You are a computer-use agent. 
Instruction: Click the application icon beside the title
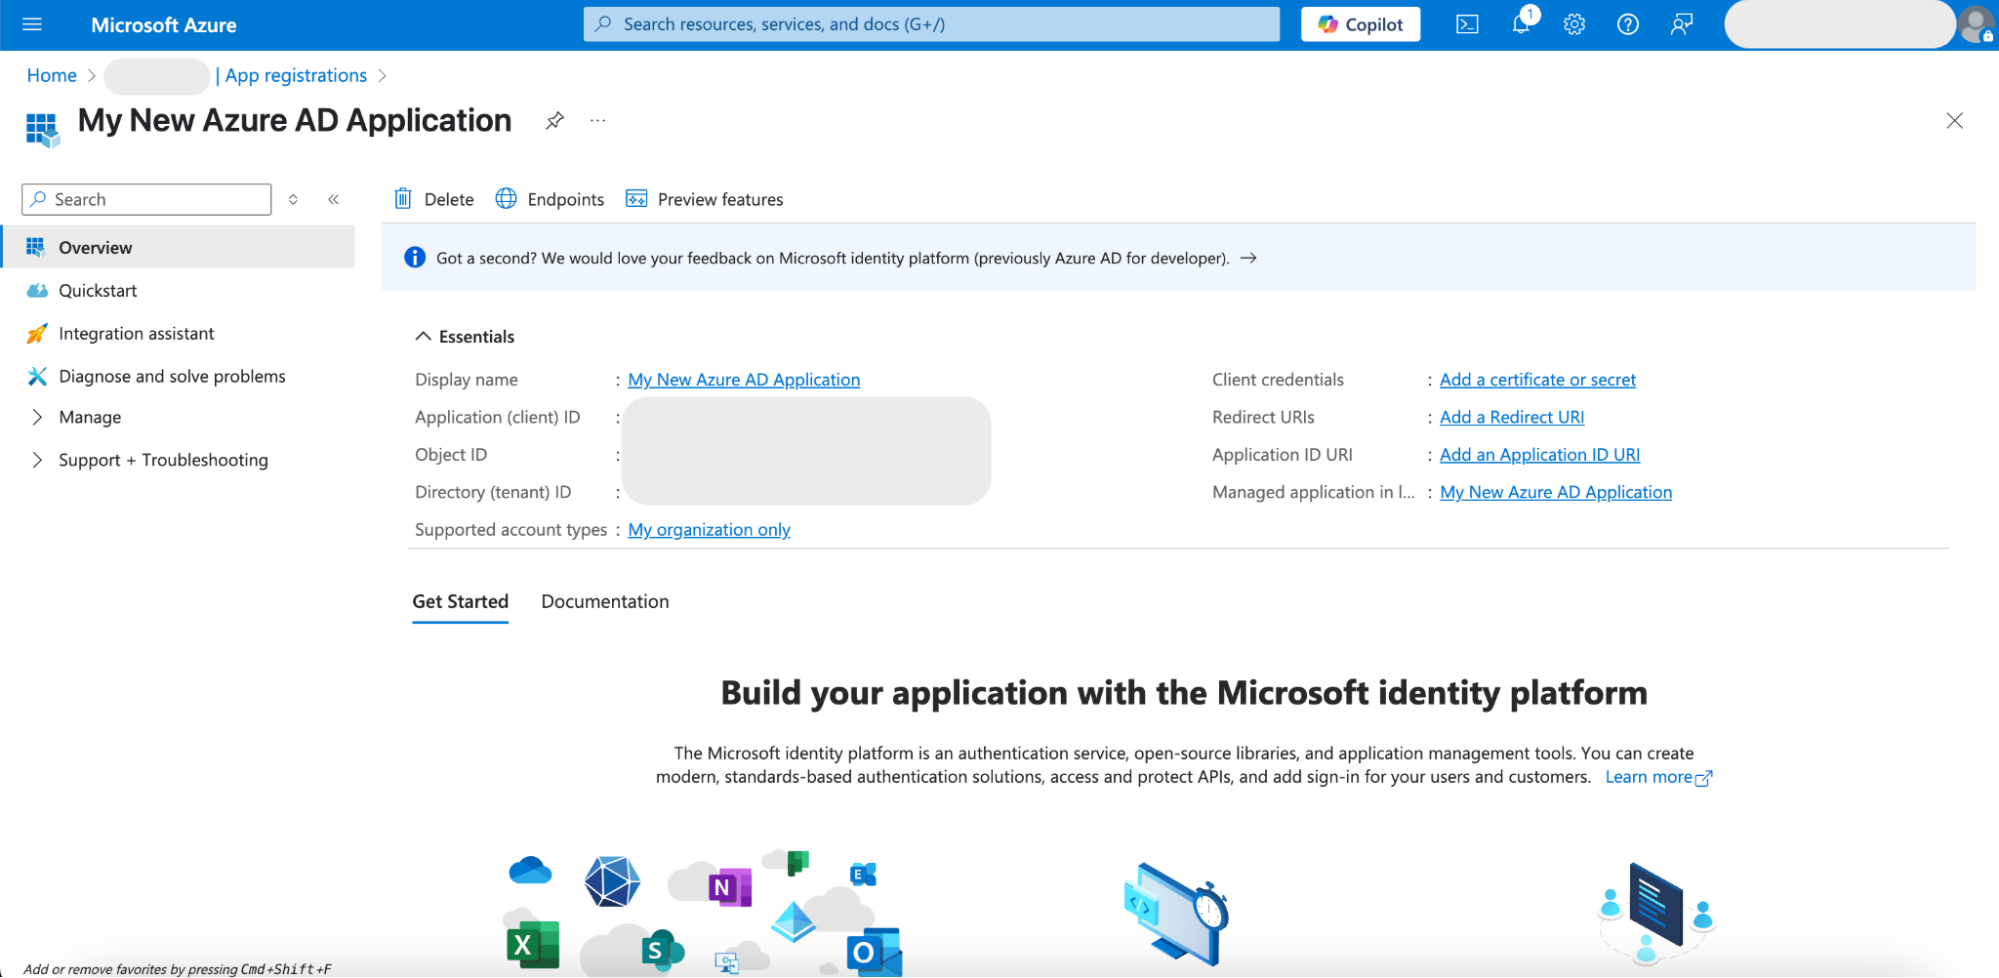[x=42, y=129]
